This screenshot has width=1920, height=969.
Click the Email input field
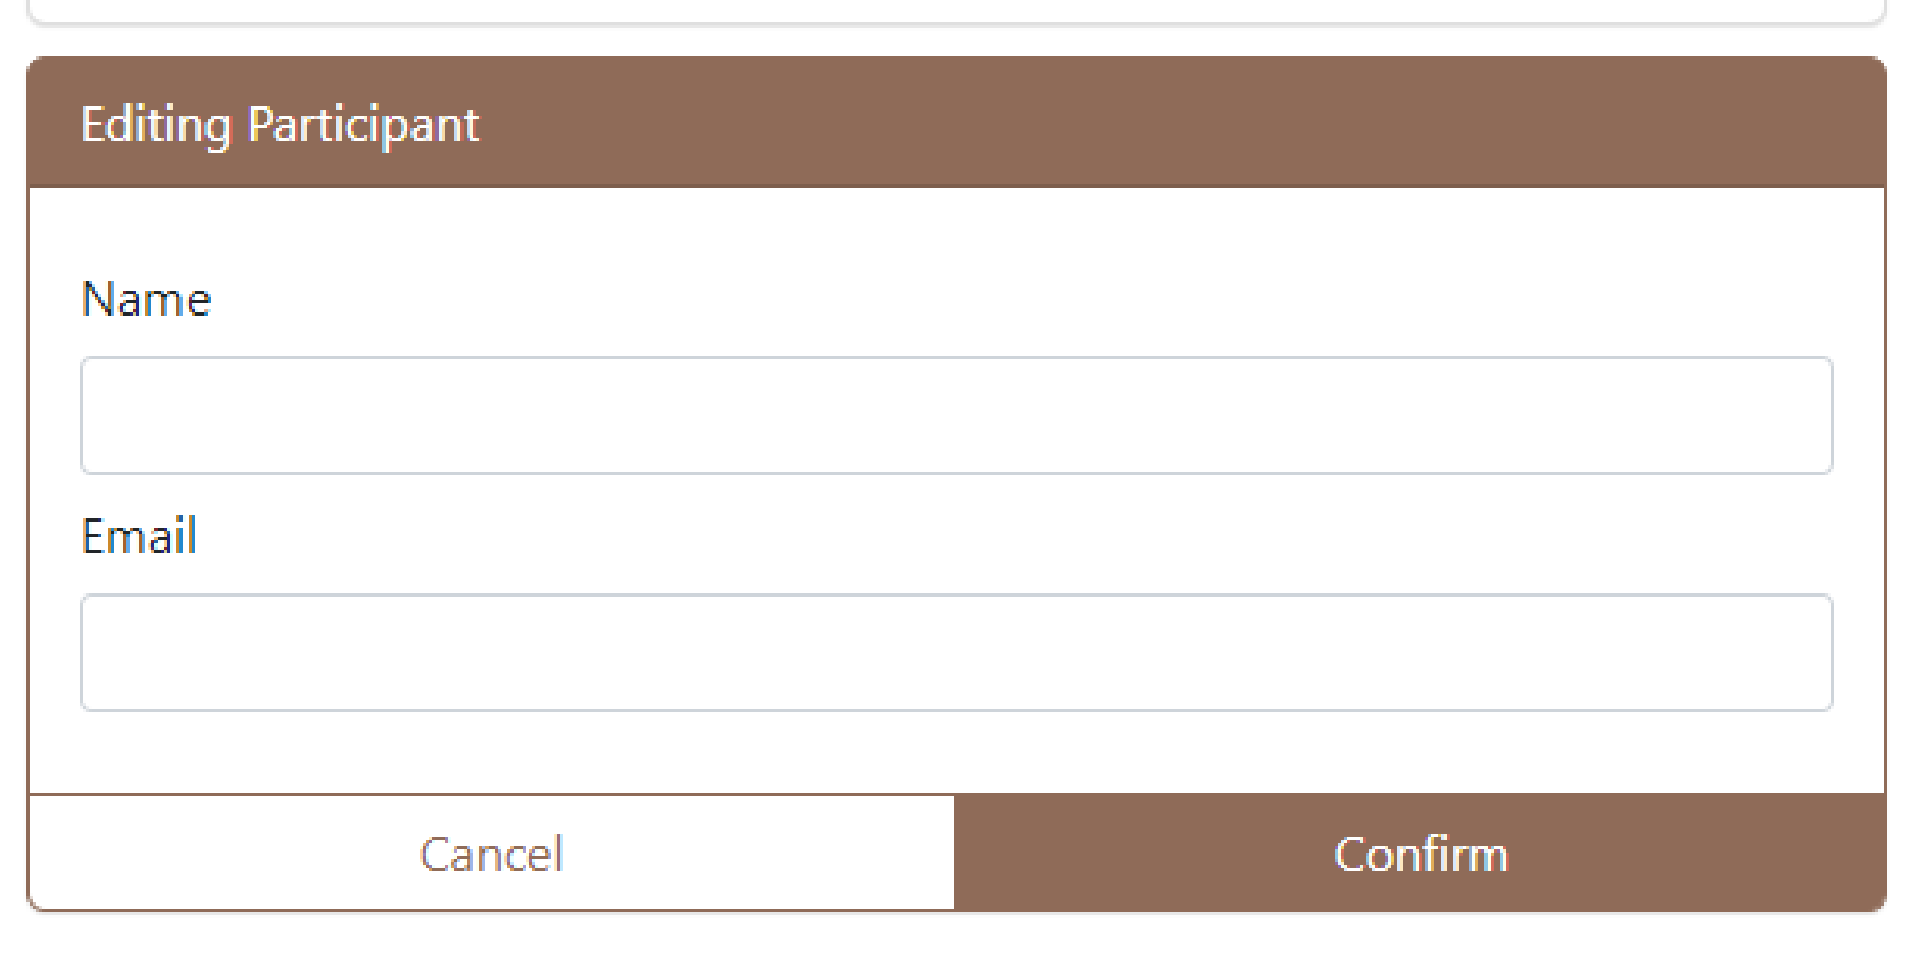click(x=956, y=652)
